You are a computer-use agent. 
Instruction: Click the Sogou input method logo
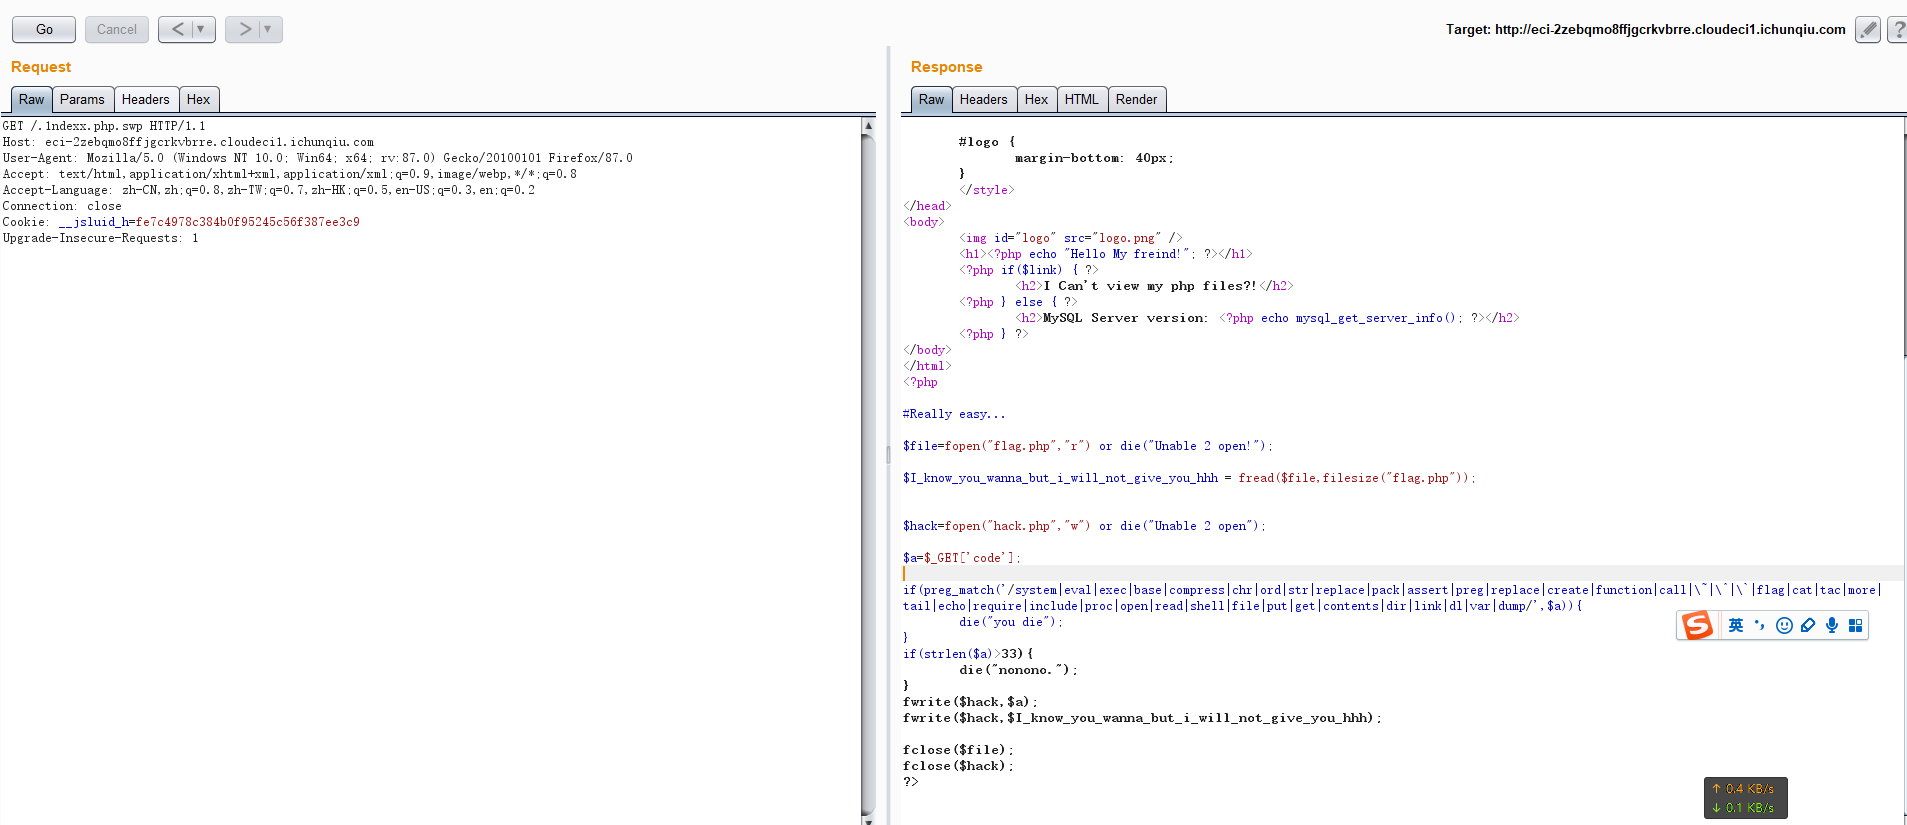[x=1697, y=625]
